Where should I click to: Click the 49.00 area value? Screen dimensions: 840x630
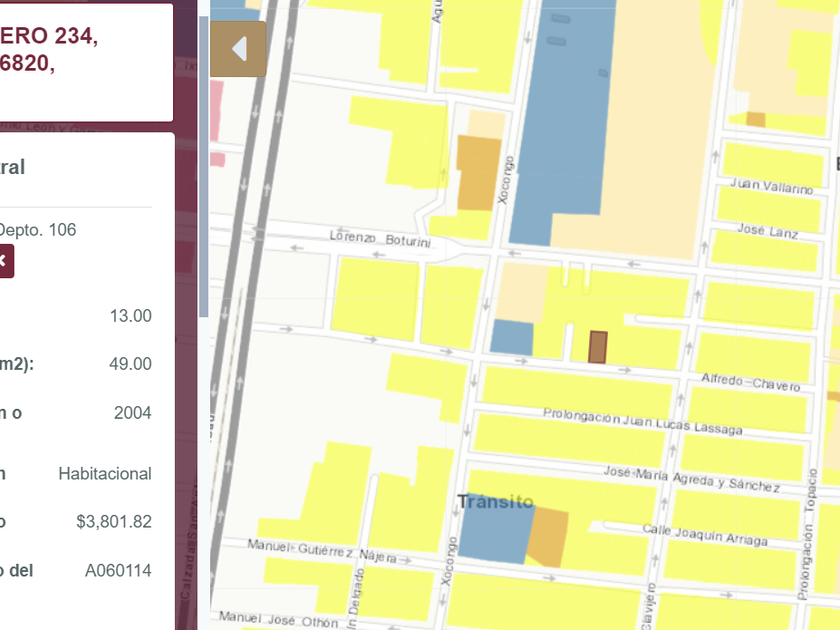click(130, 364)
